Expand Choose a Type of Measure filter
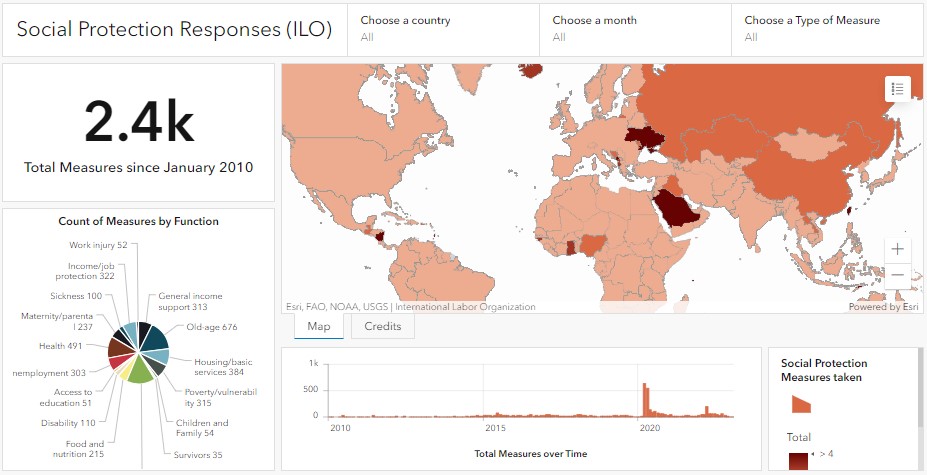Viewport: 927px width, 475px height. tap(829, 29)
